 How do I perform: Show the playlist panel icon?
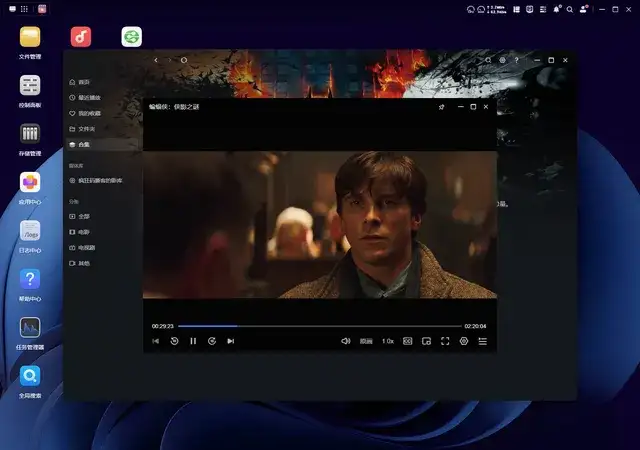(x=482, y=341)
